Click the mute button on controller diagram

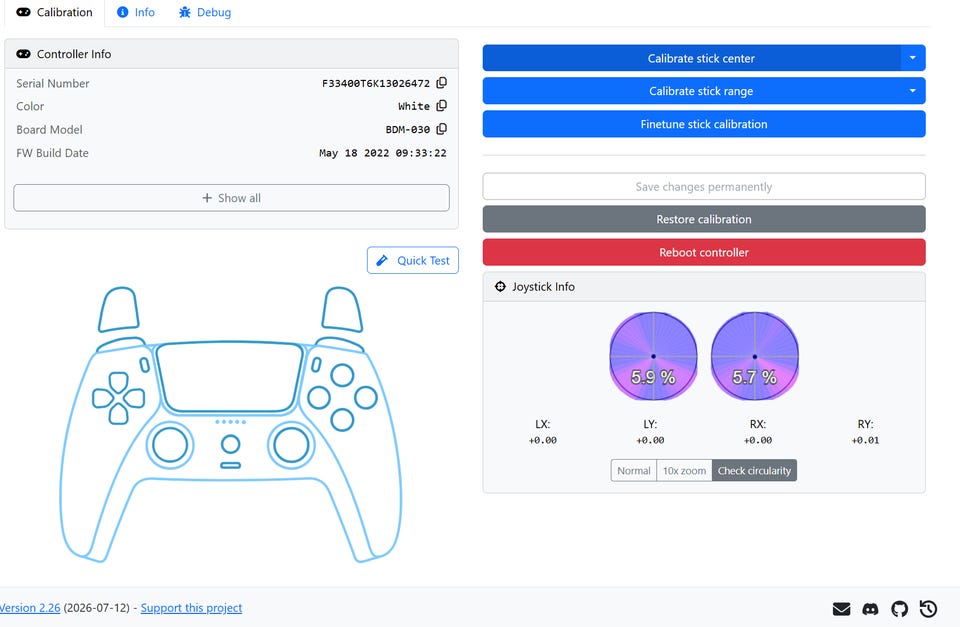(230, 465)
